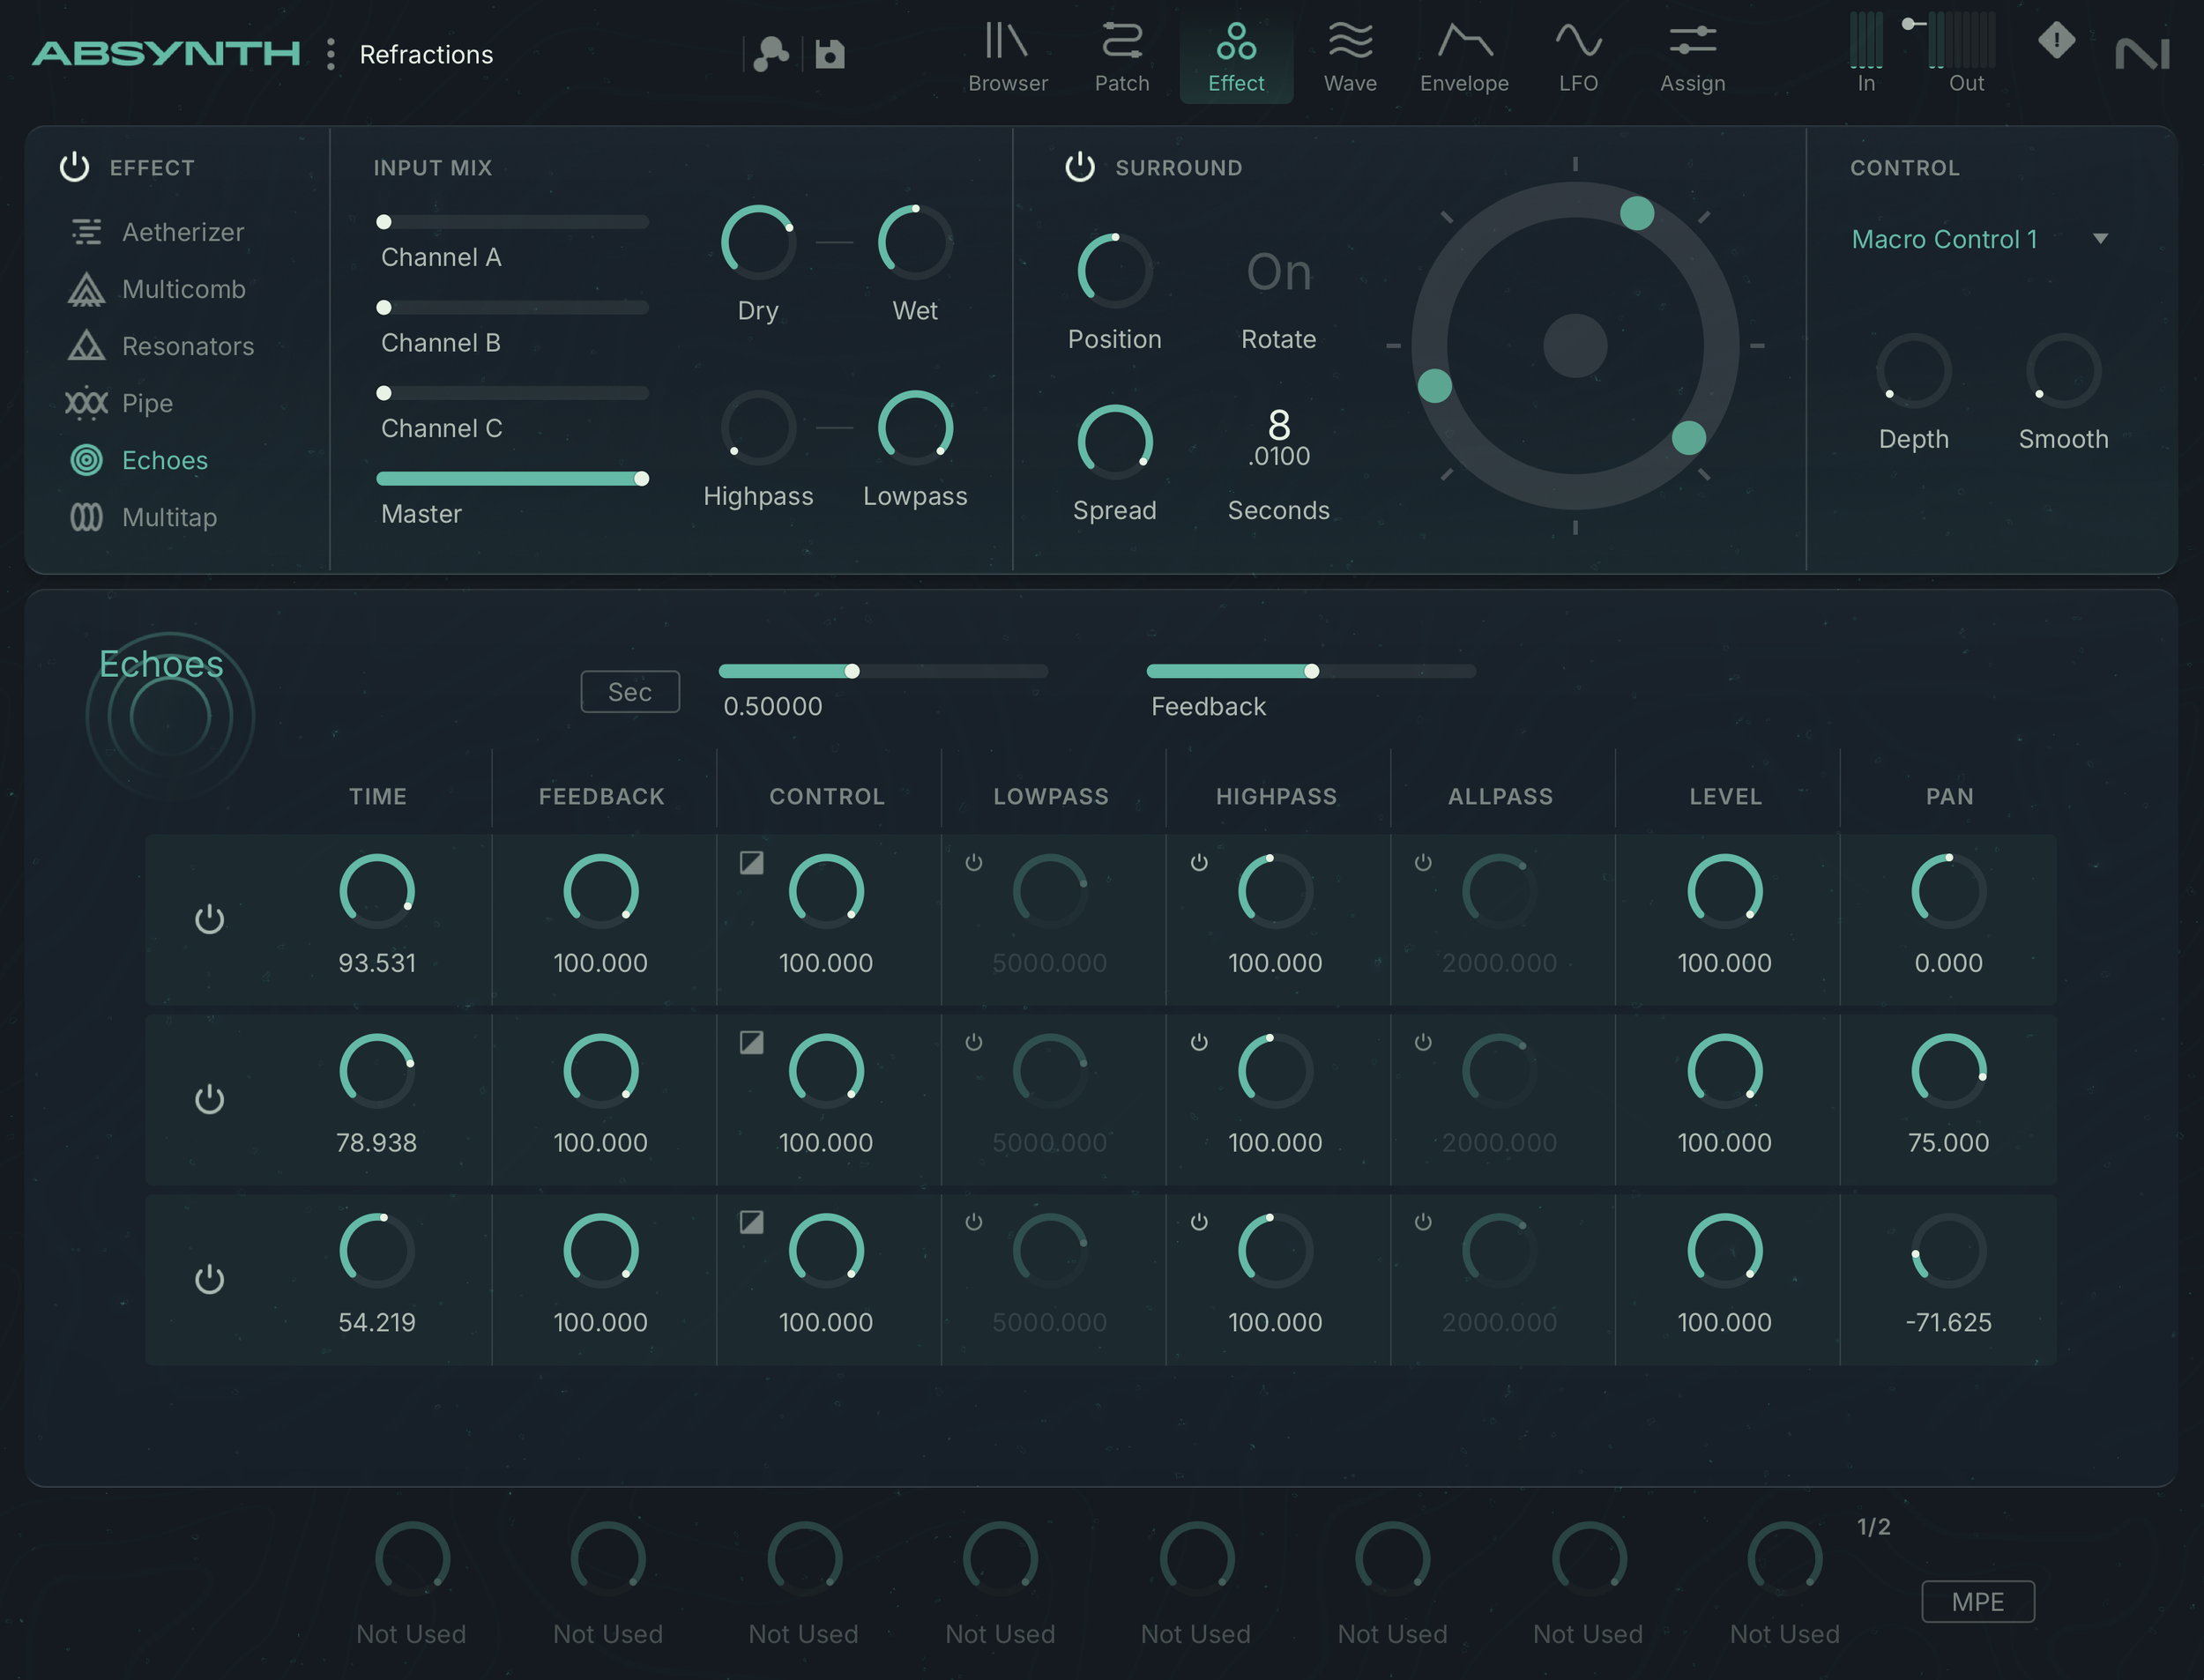Click the mutate sound icon
This screenshot has height=1680, width=2204.
pyautogui.click(x=771, y=54)
